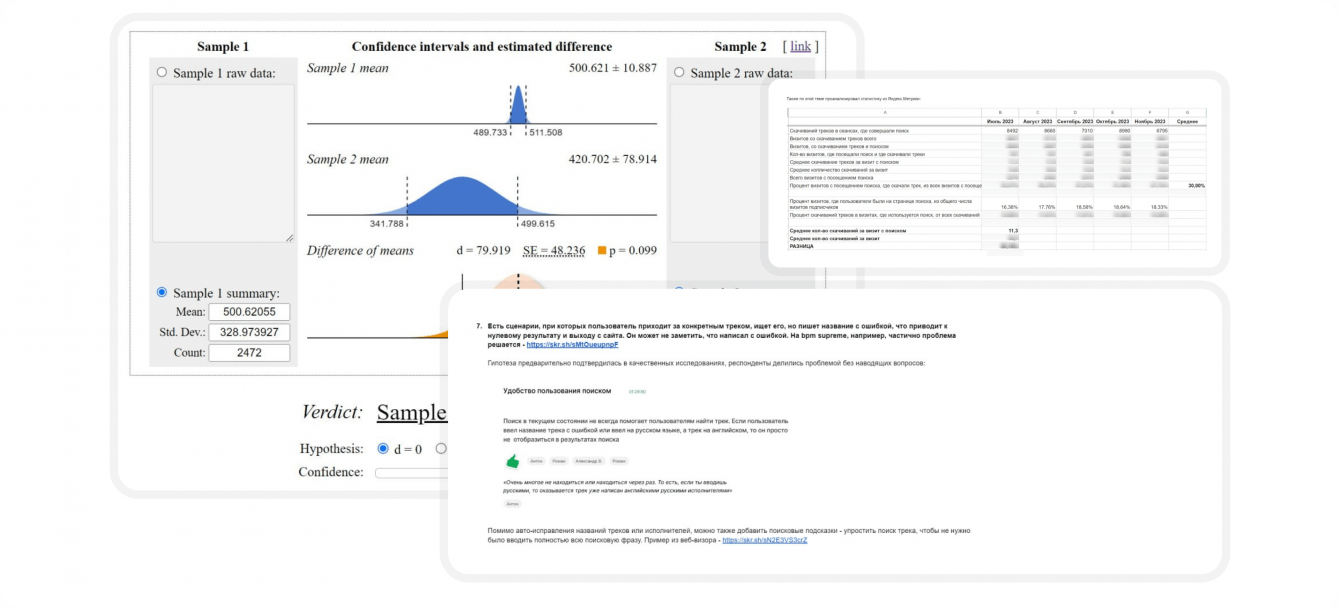The image size is (1340, 609).
Task: Click the 11,3 cell in spreadsheet
Action: 1000,231
